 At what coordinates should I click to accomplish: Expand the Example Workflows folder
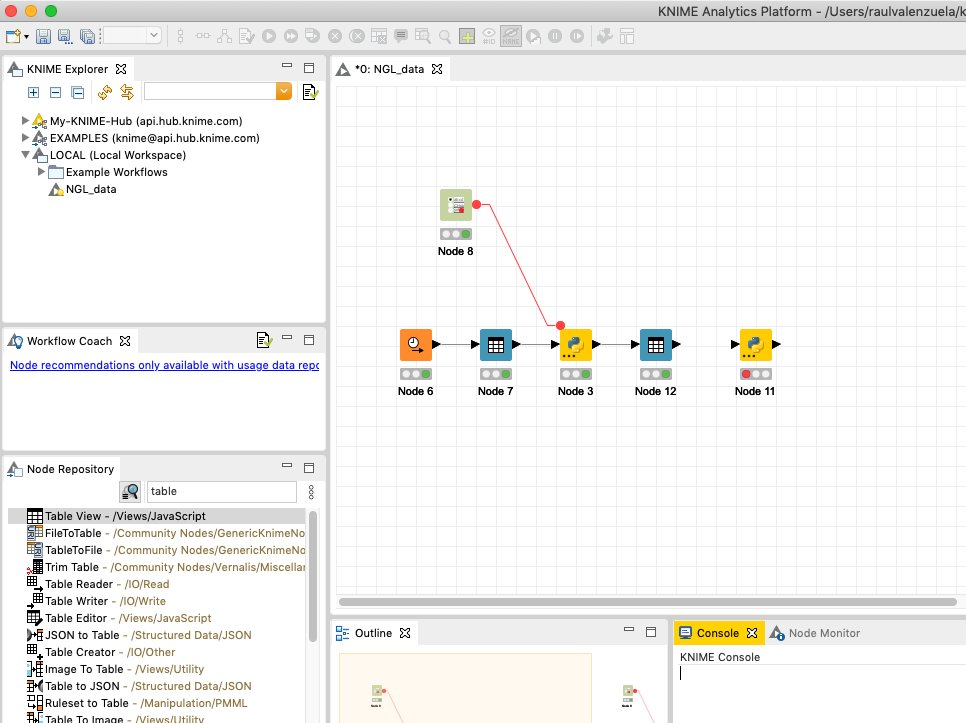coord(41,171)
